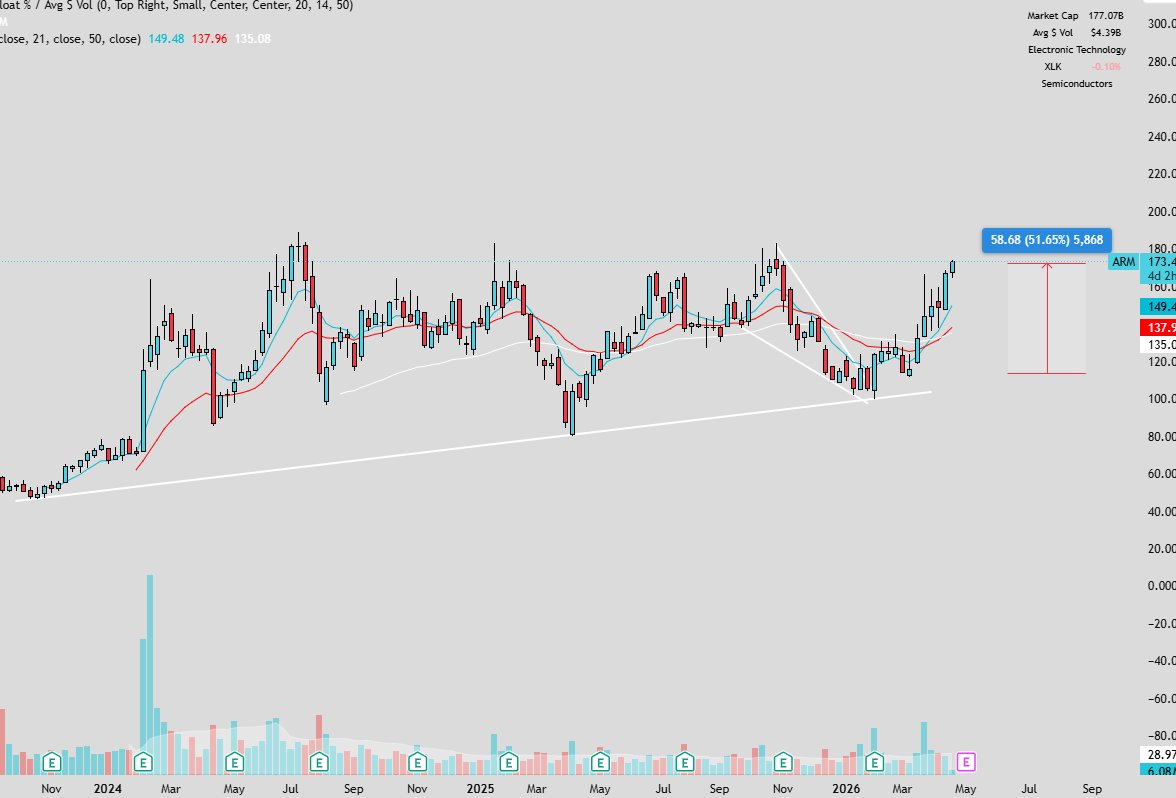Screen dimensions: 1176x798
Task: Click the February 2024 earnings E marker
Action: (143, 763)
